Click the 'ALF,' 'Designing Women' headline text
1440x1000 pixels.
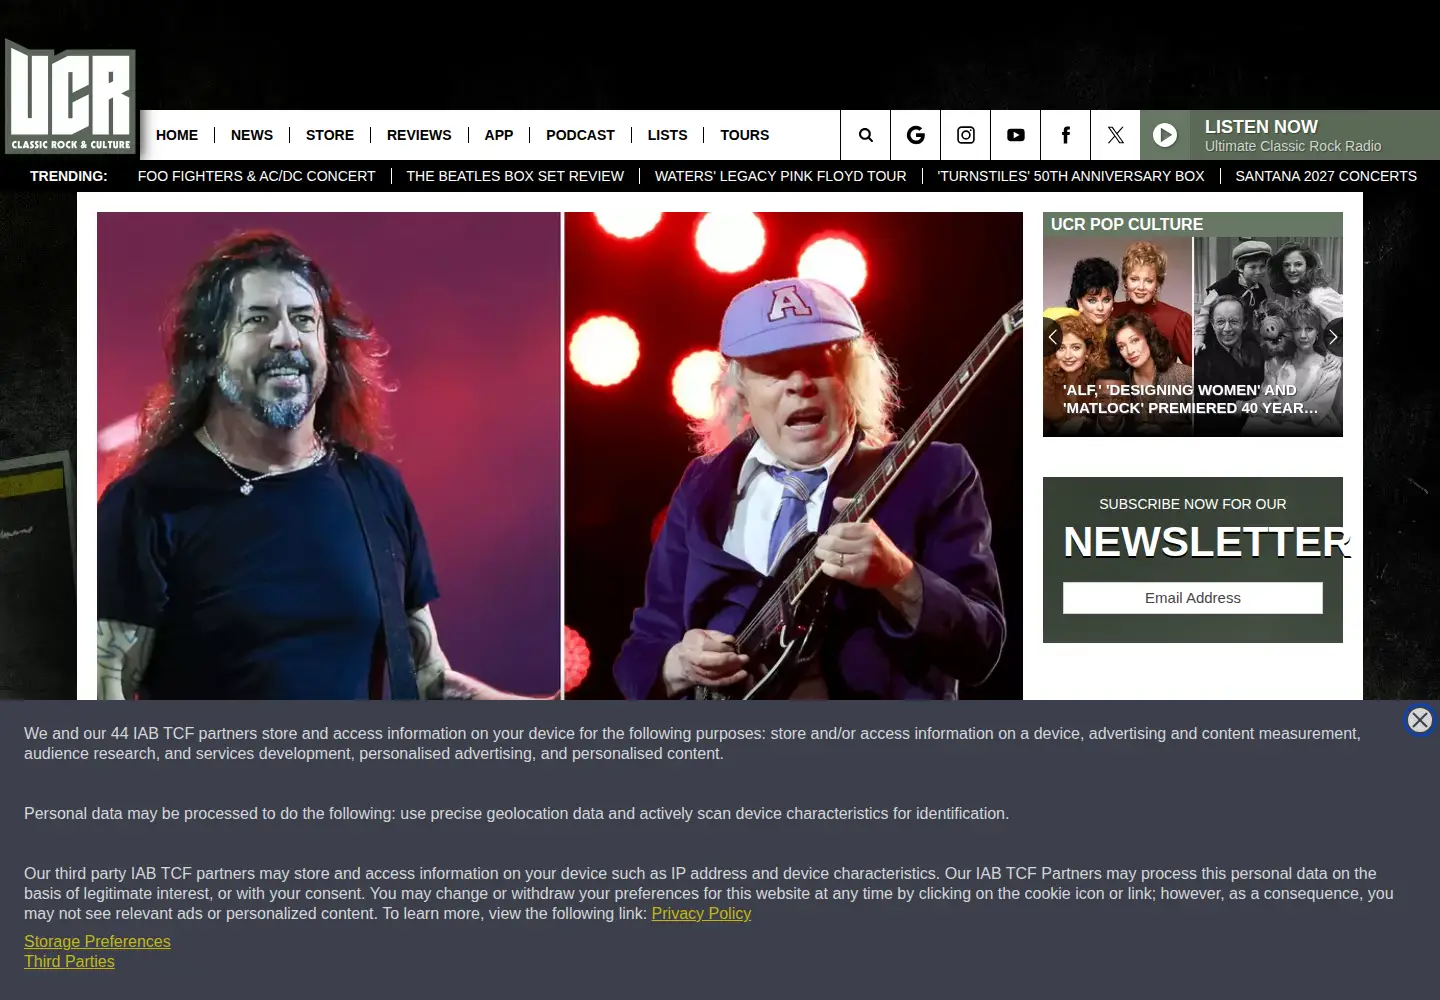(1191, 399)
